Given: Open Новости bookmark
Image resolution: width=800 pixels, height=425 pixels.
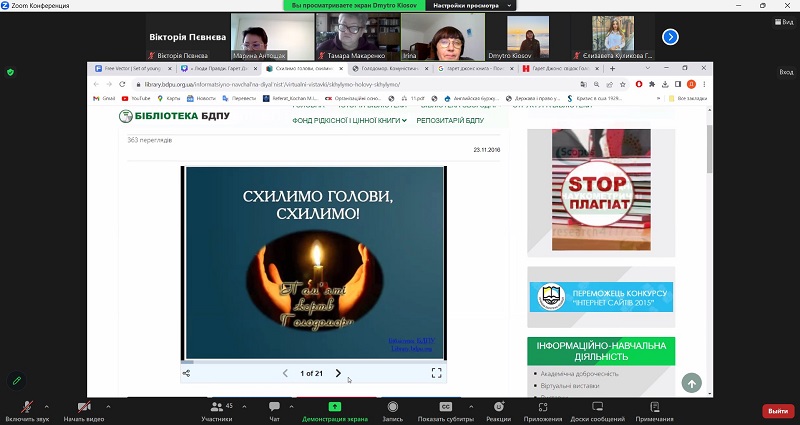Looking at the screenshot, I should (201, 98).
